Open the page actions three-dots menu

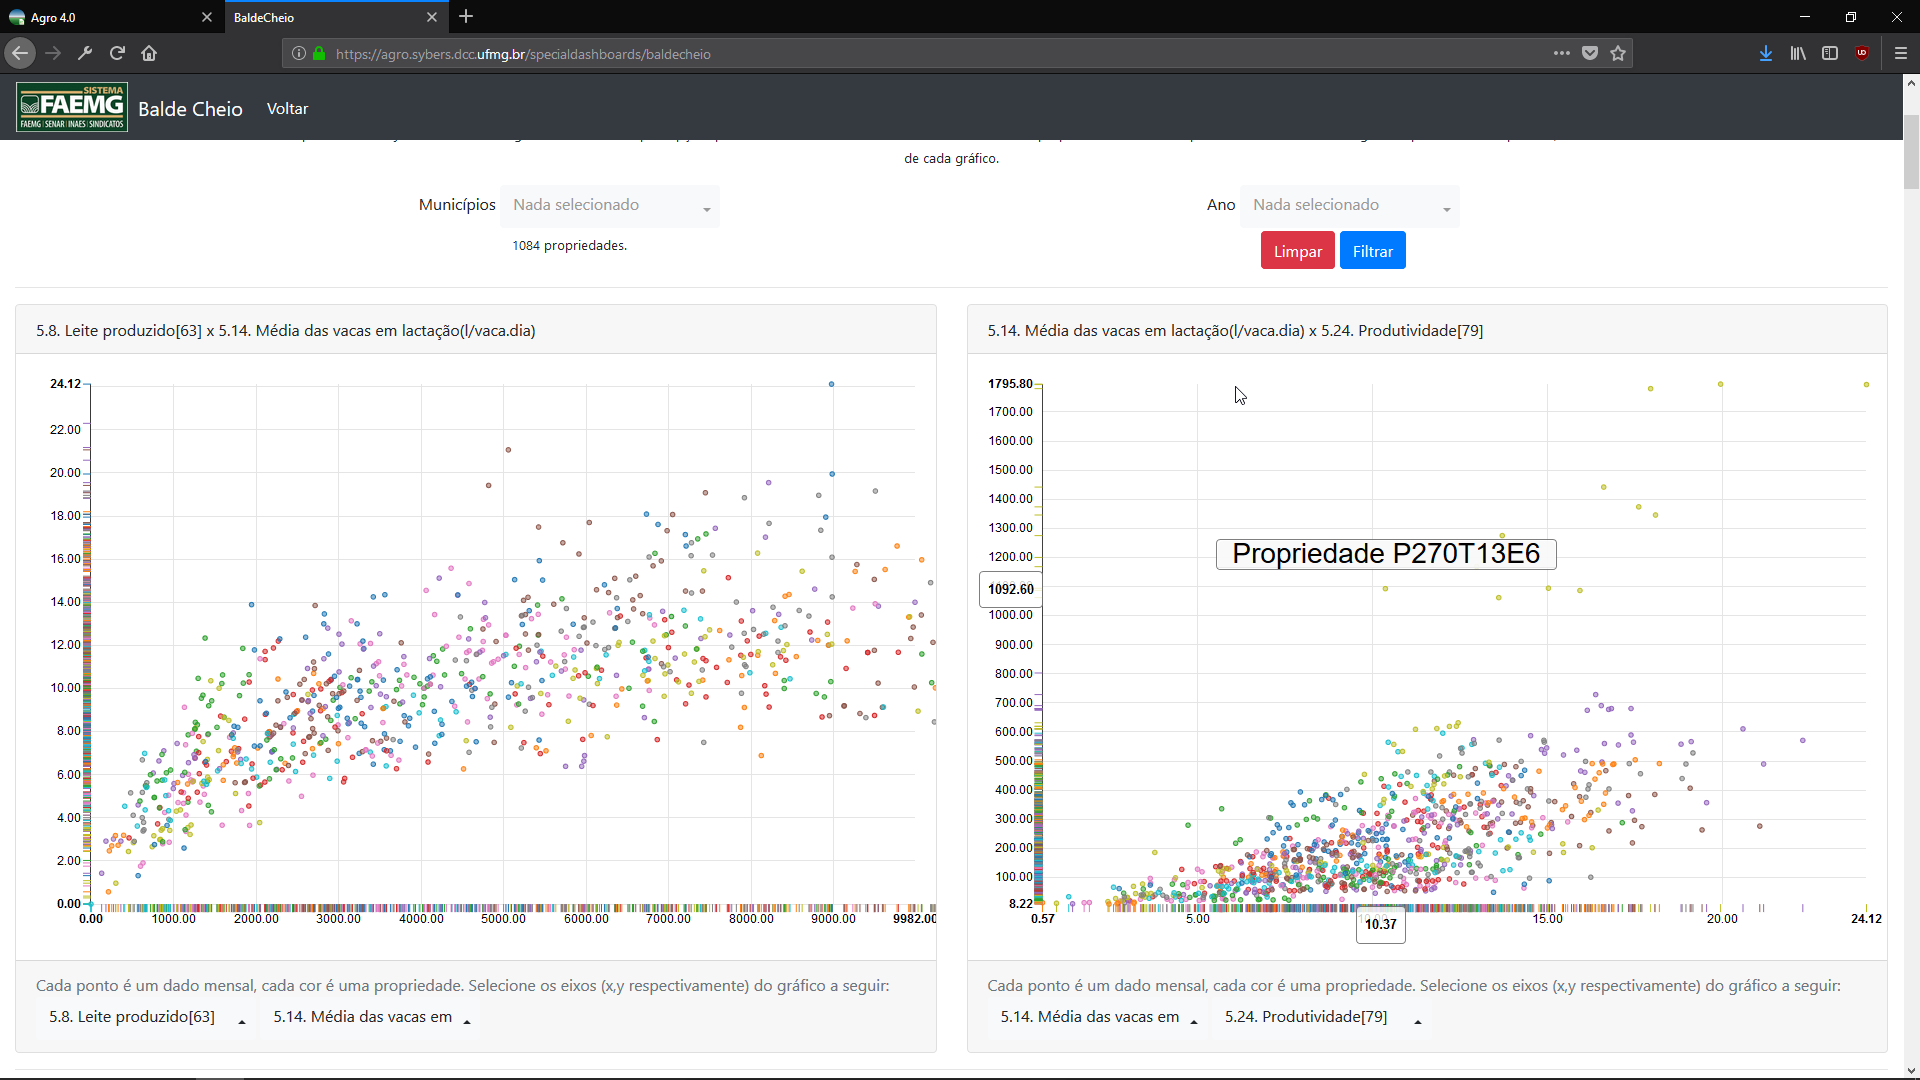(x=1561, y=53)
